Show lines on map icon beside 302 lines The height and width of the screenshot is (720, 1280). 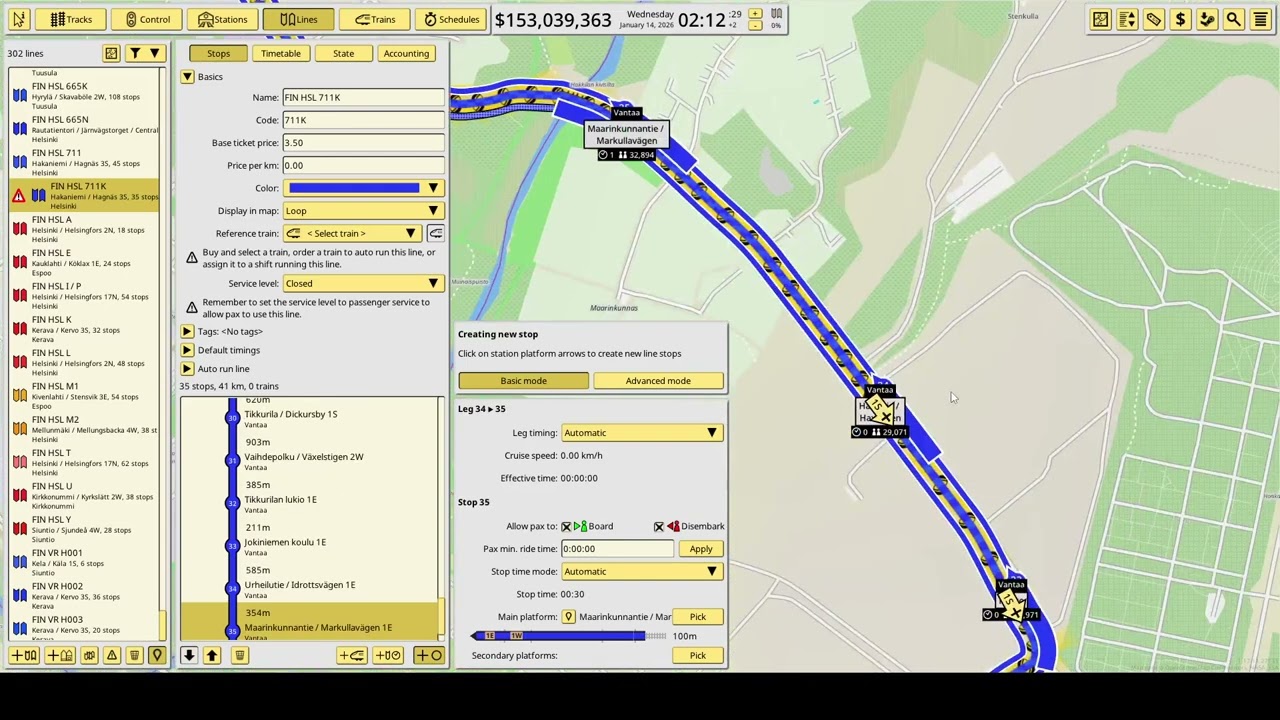click(x=111, y=53)
